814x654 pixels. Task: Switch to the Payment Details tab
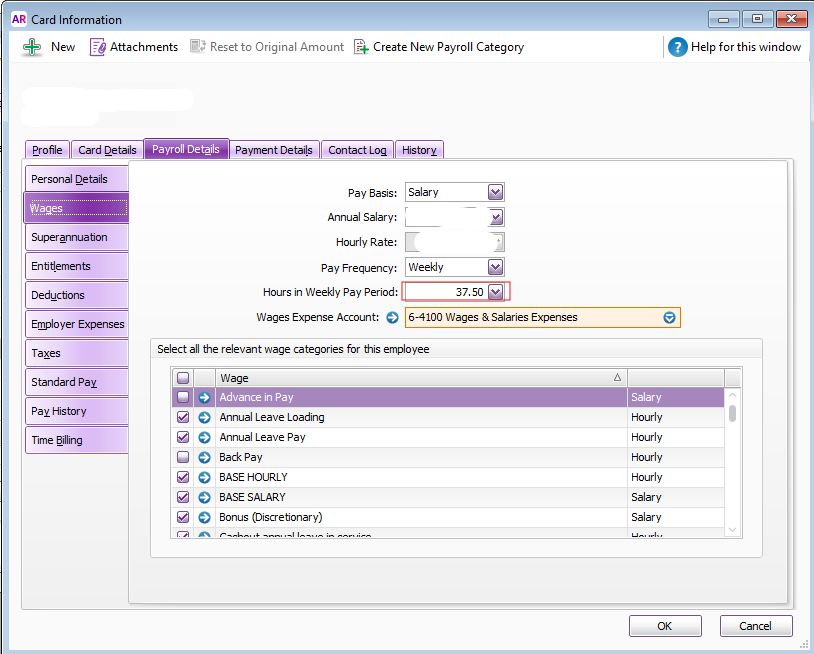click(274, 150)
